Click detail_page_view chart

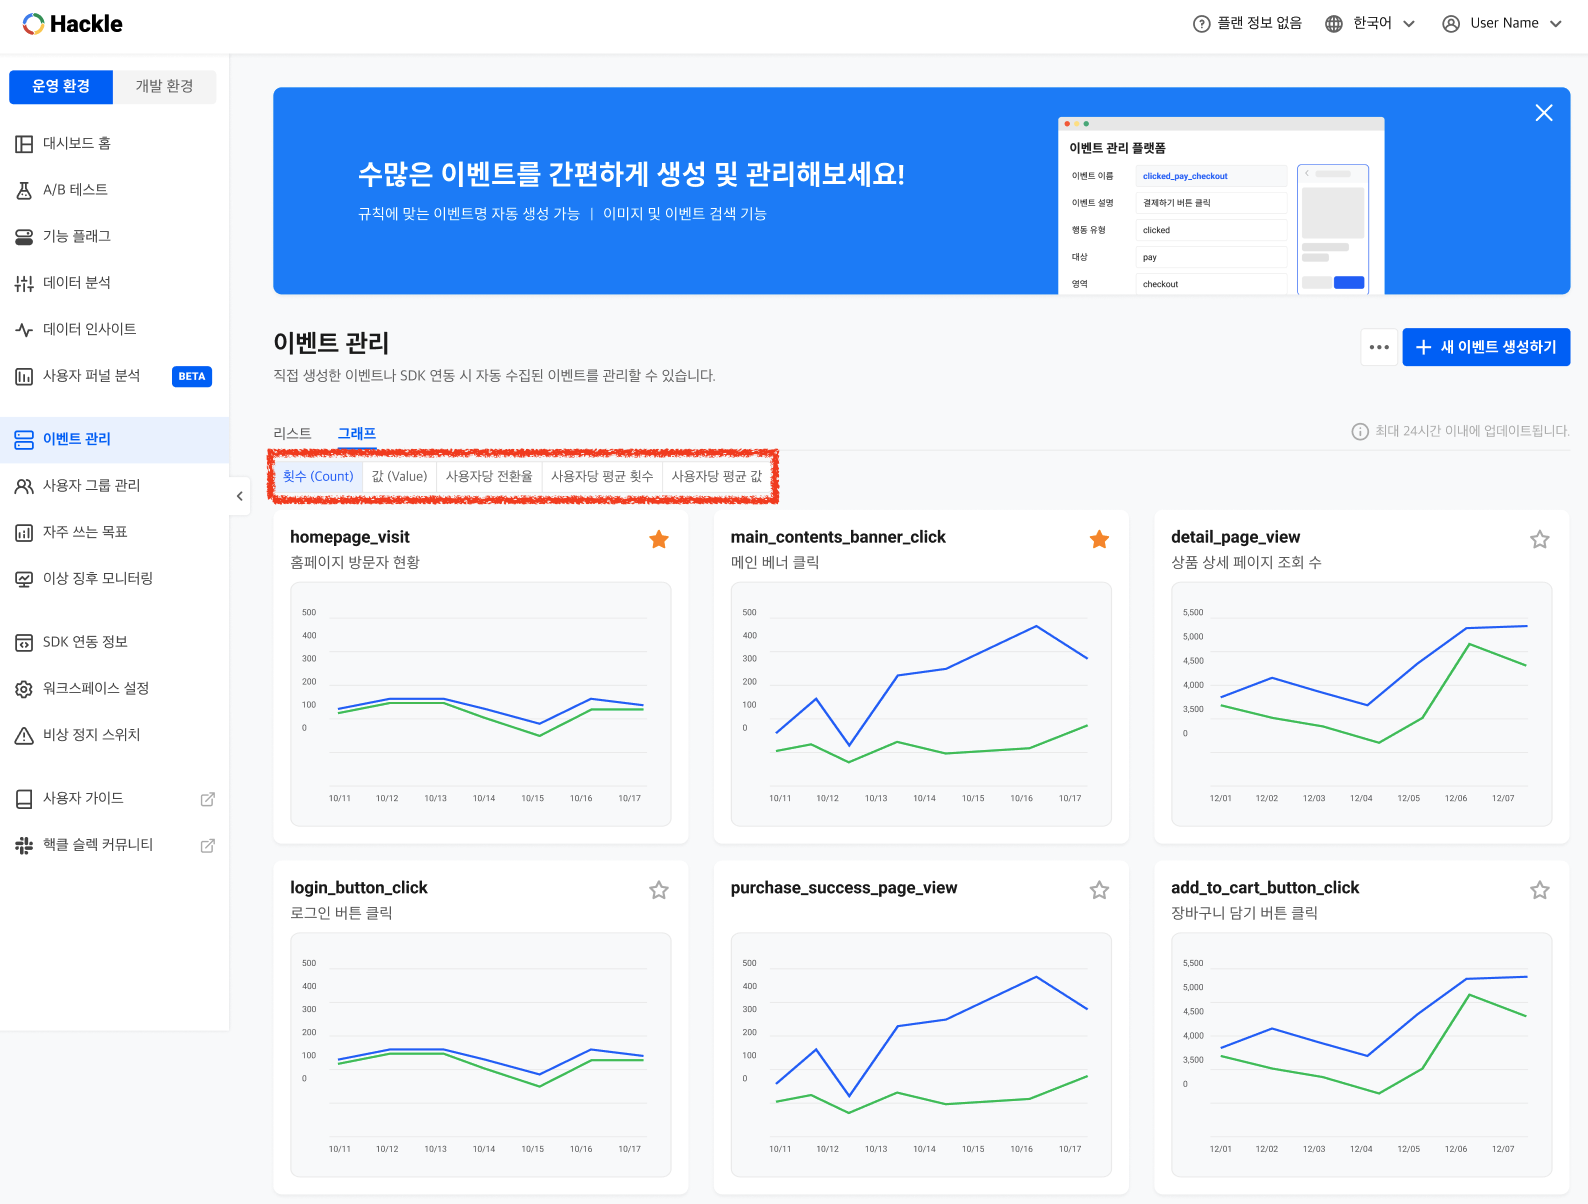click(1362, 704)
